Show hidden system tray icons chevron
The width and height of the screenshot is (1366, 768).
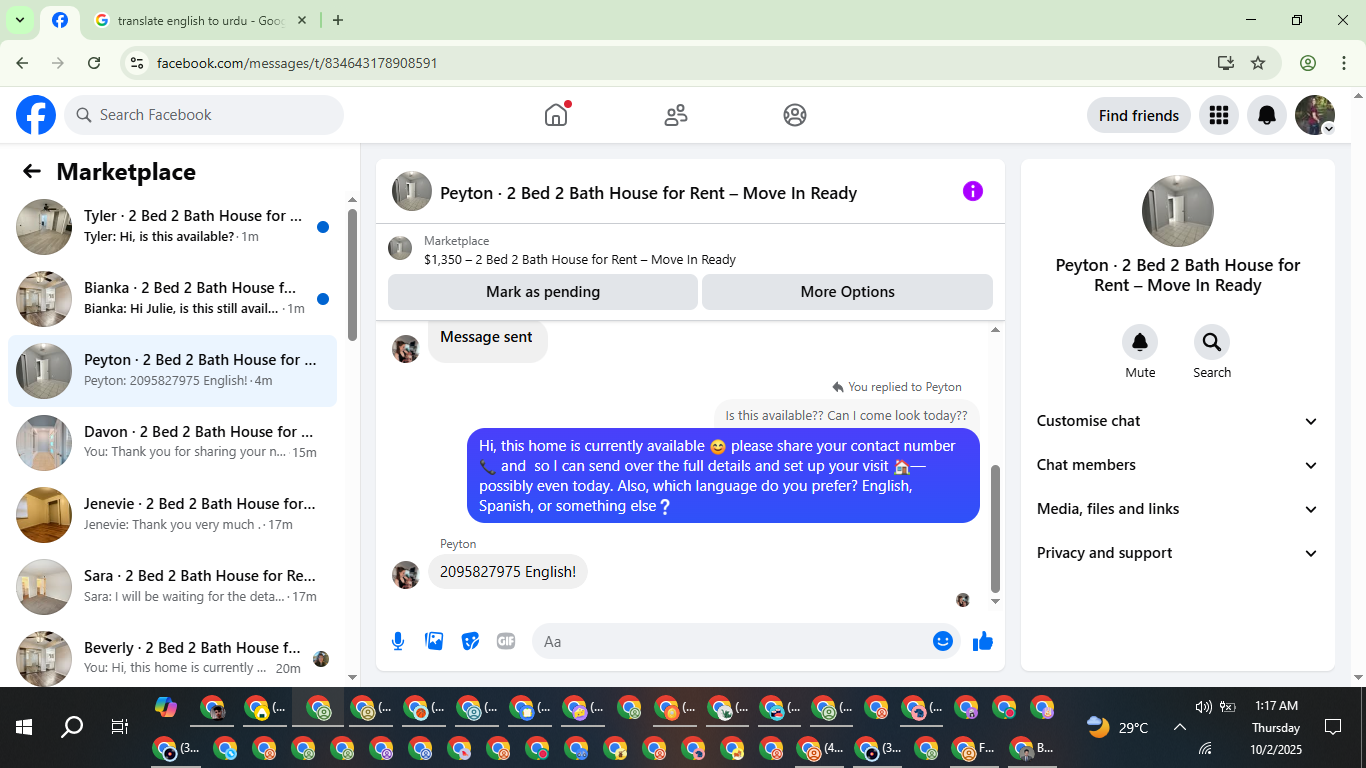(1179, 728)
